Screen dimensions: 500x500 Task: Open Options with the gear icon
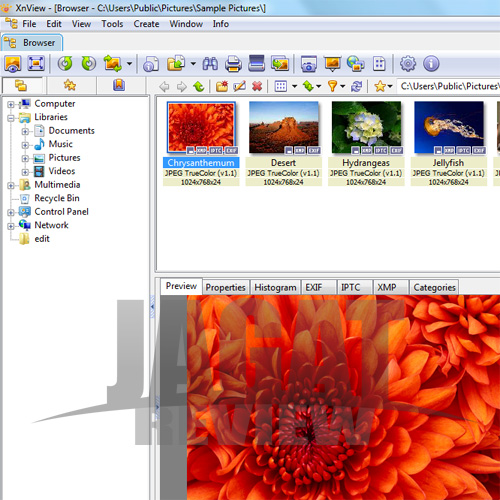[408, 63]
